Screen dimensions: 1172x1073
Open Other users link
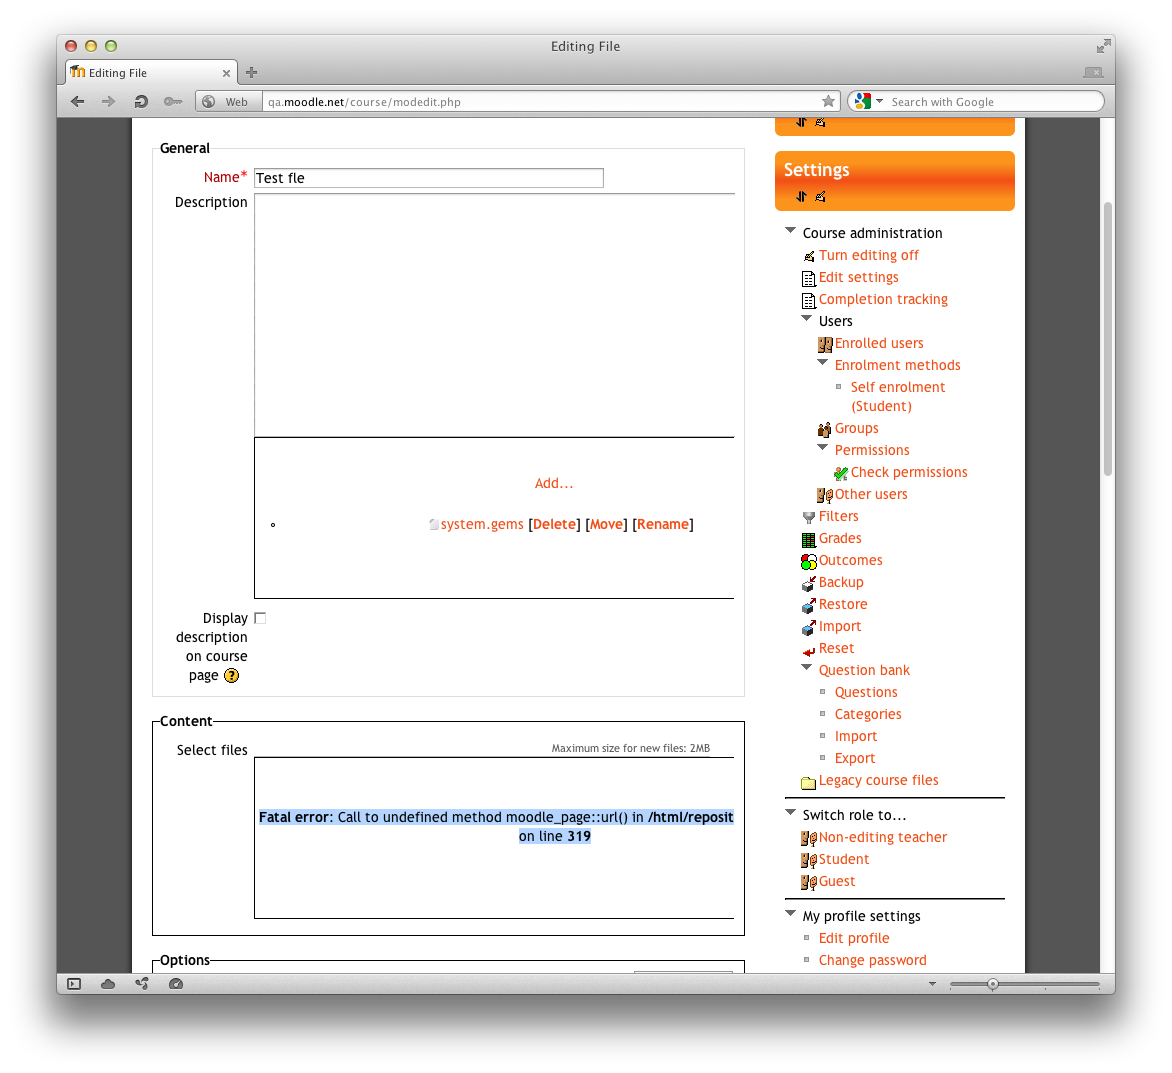click(x=871, y=494)
